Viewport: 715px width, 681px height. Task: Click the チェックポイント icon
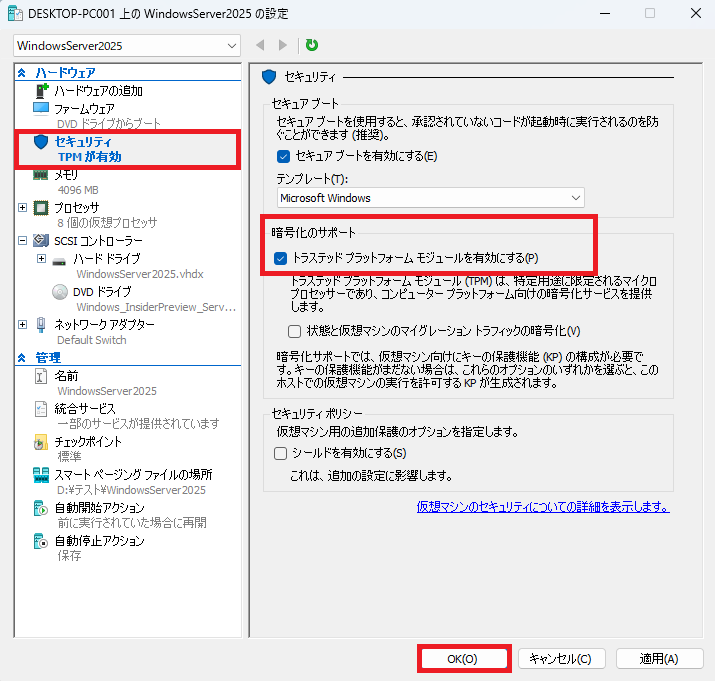click(41, 442)
